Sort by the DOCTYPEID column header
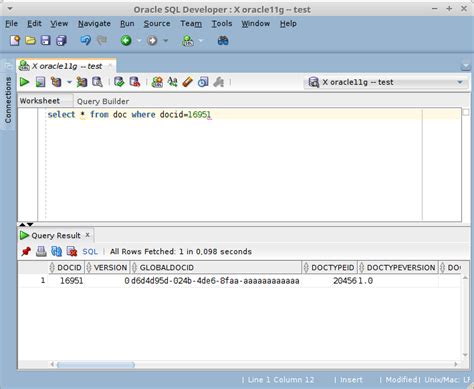 coord(329,268)
